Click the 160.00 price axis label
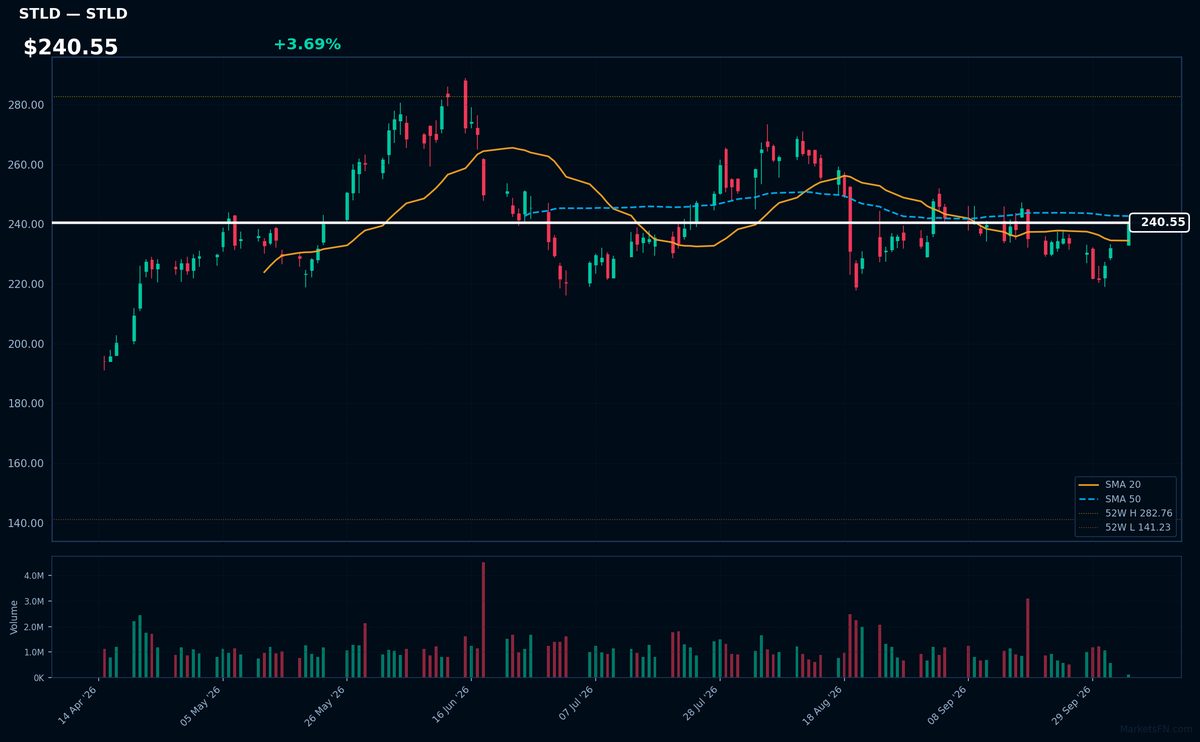1200x742 pixels. coord(27,464)
